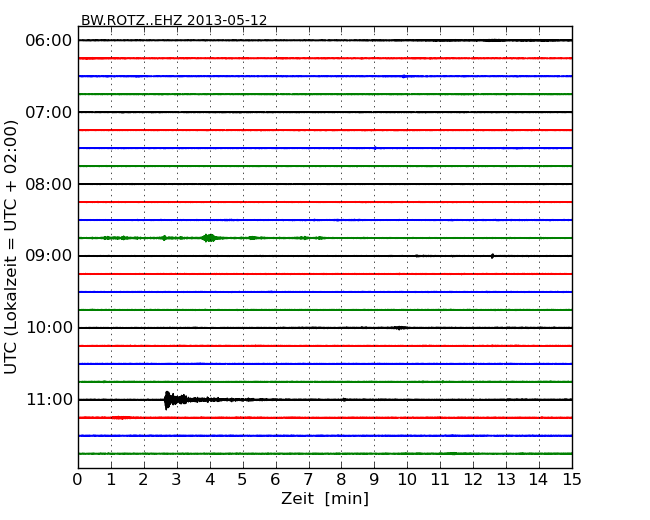
Task: Click the x-axis tick label 10
Action: (x=407, y=480)
